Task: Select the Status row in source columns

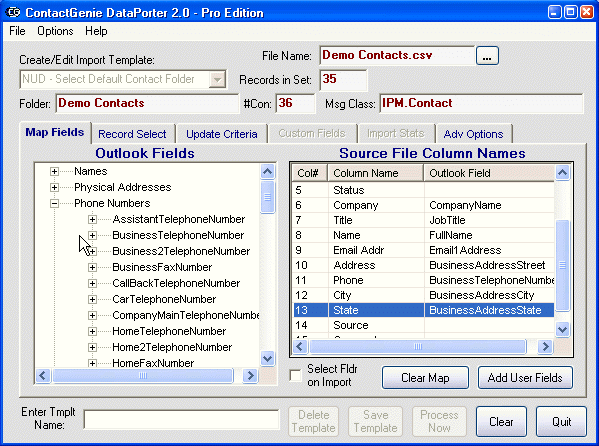Action: click(x=423, y=190)
